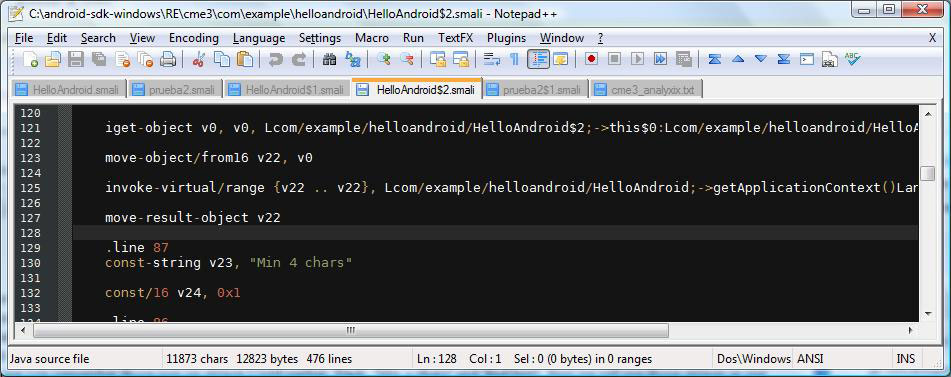The image size is (951, 377).
Task: Click the vertical scrollbar down arrow
Action: (927, 313)
